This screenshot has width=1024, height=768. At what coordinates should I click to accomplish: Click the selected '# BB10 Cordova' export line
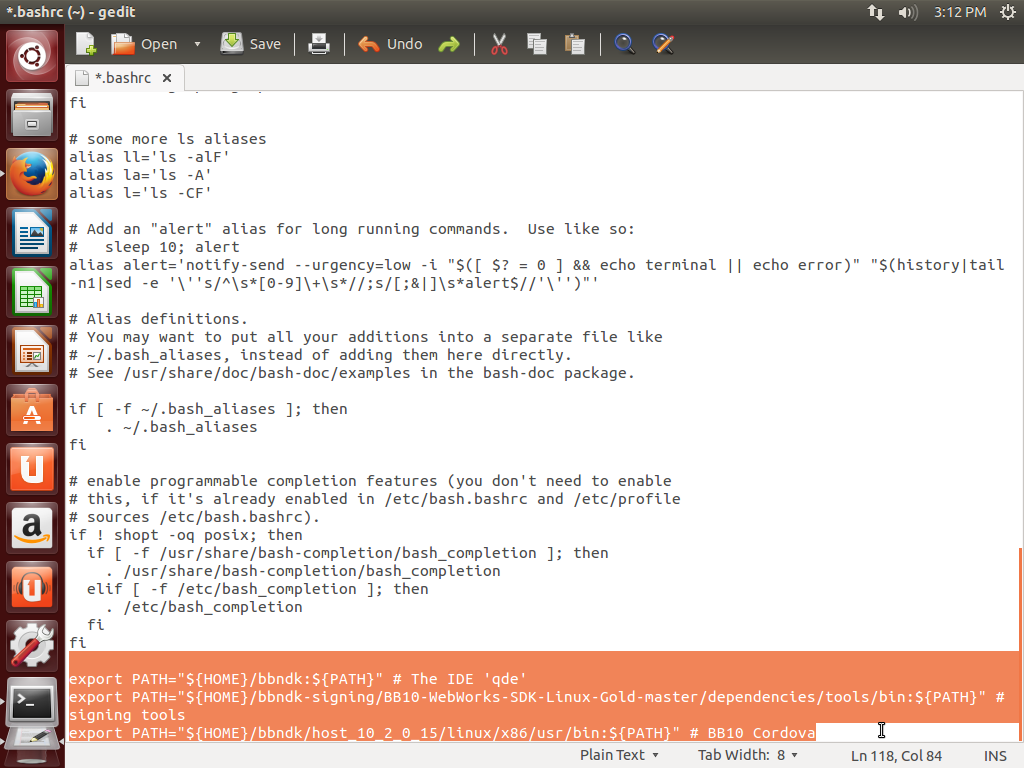[x=442, y=733]
